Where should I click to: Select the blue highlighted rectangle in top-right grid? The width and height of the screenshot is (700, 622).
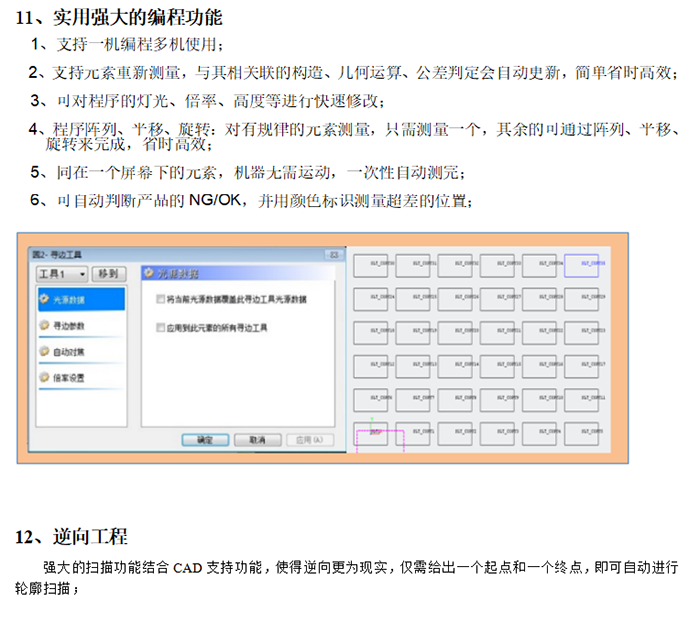581,265
